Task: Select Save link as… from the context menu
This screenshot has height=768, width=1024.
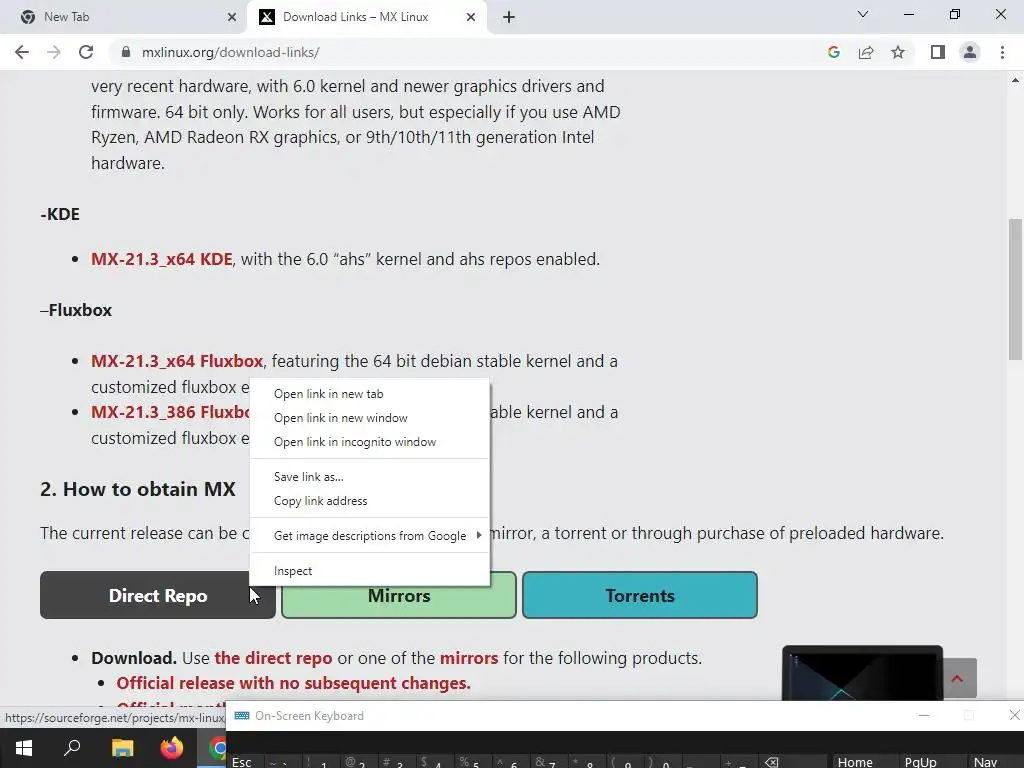Action: click(370, 477)
